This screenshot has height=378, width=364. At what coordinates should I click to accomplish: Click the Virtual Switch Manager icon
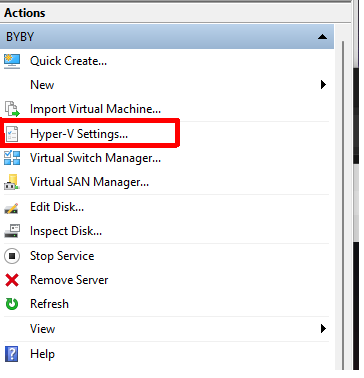coord(12,158)
